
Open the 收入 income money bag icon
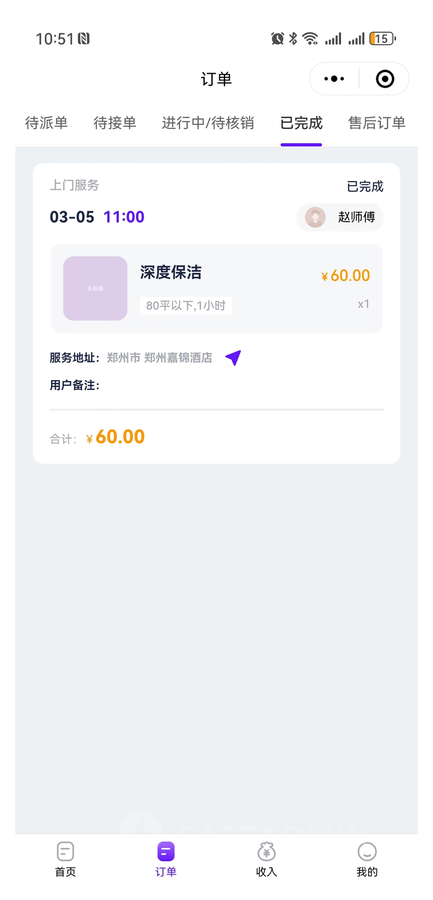(266, 851)
